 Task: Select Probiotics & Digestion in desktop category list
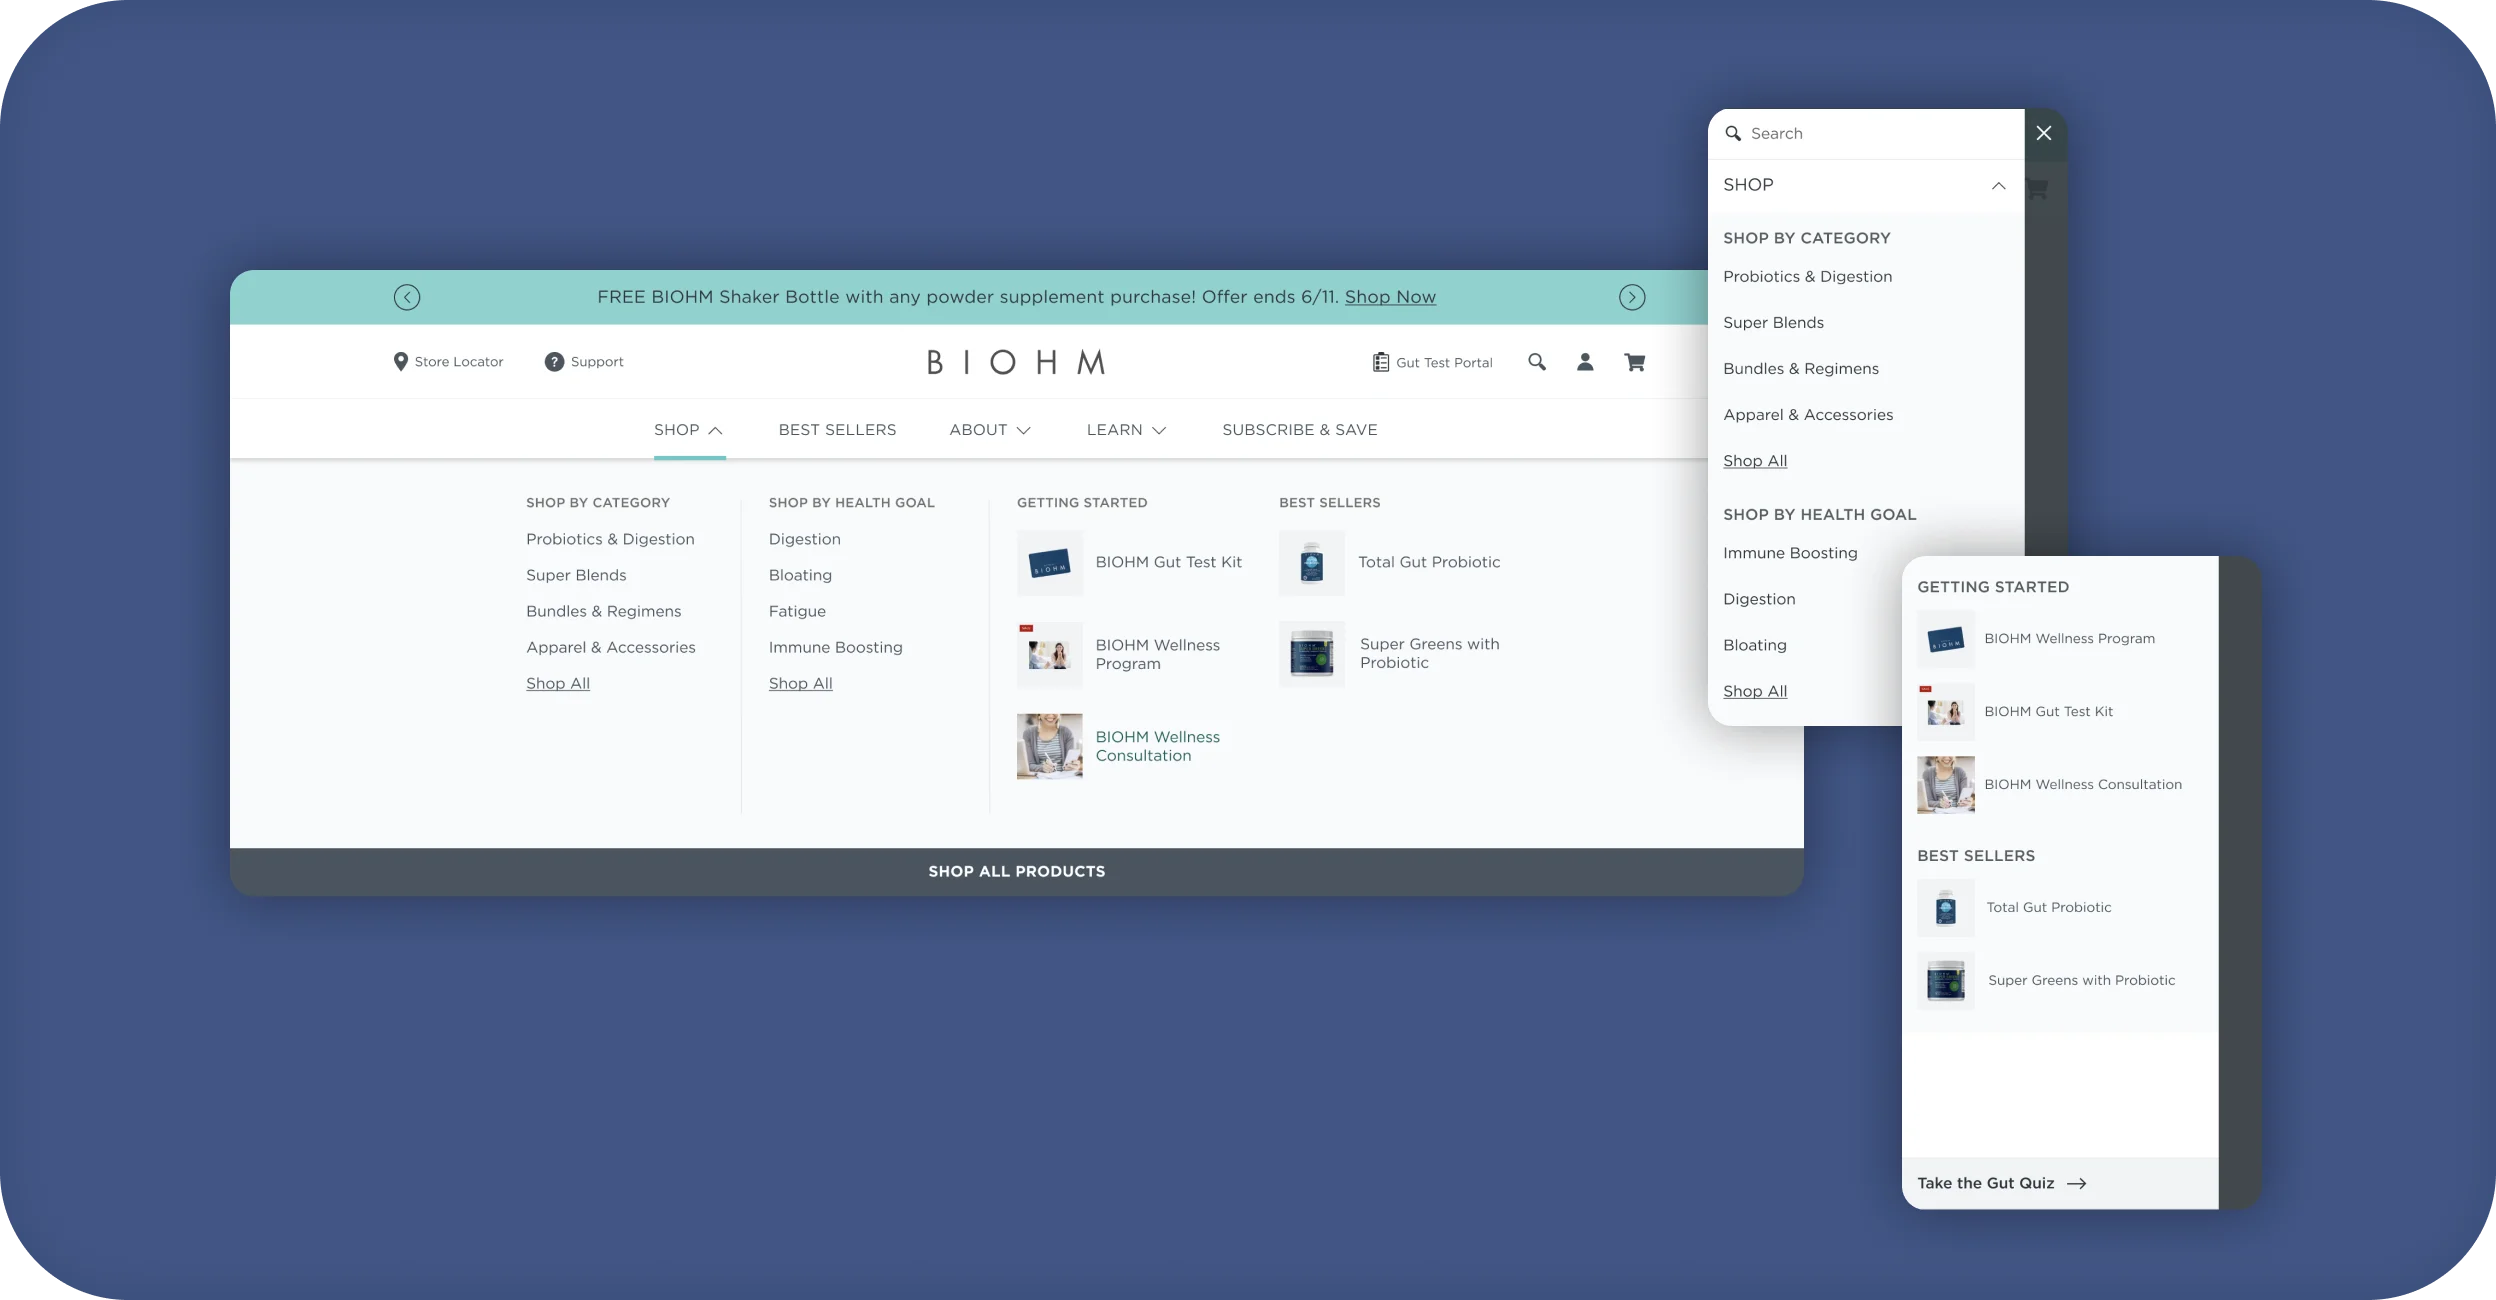[x=610, y=539]
